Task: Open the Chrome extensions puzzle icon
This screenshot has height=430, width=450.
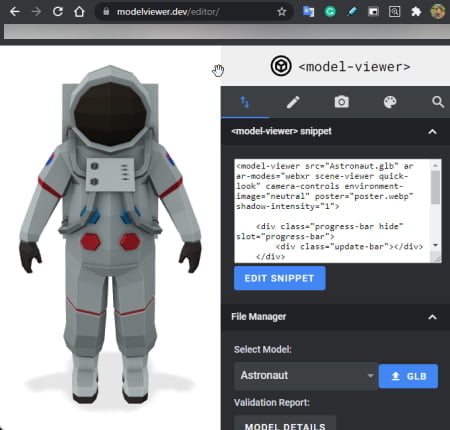Action: 416,12
